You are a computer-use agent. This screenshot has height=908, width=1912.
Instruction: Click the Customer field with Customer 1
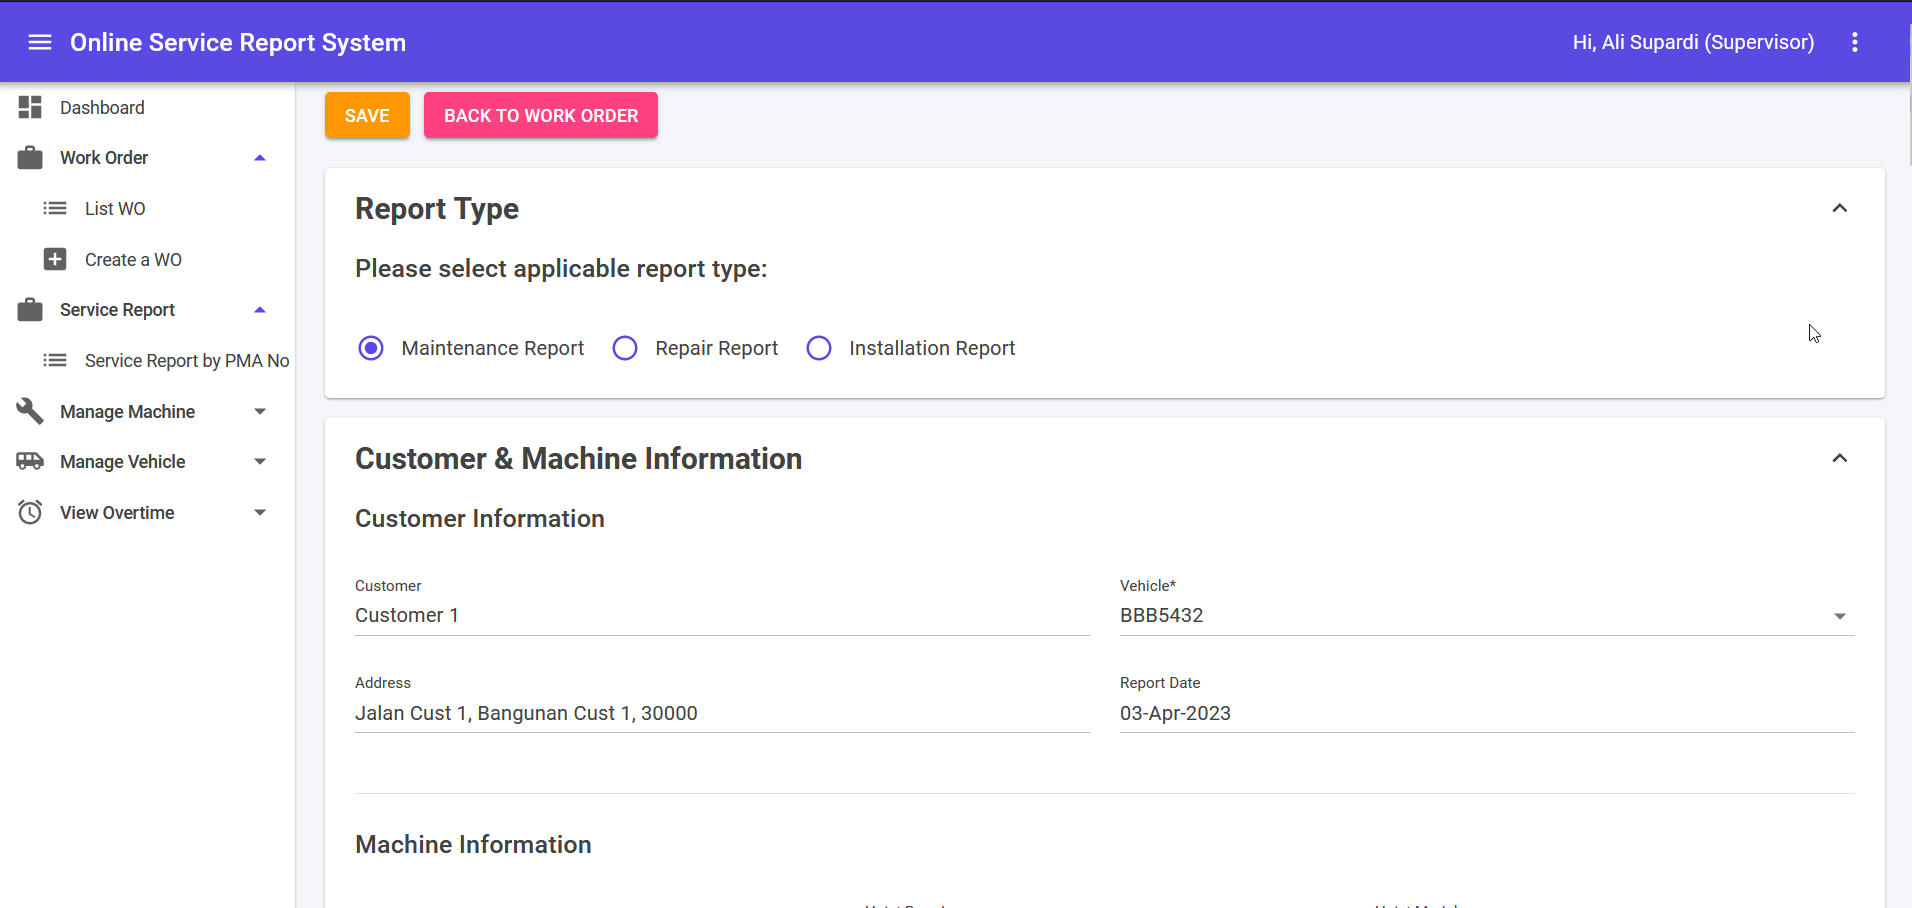tap(722, 615)
